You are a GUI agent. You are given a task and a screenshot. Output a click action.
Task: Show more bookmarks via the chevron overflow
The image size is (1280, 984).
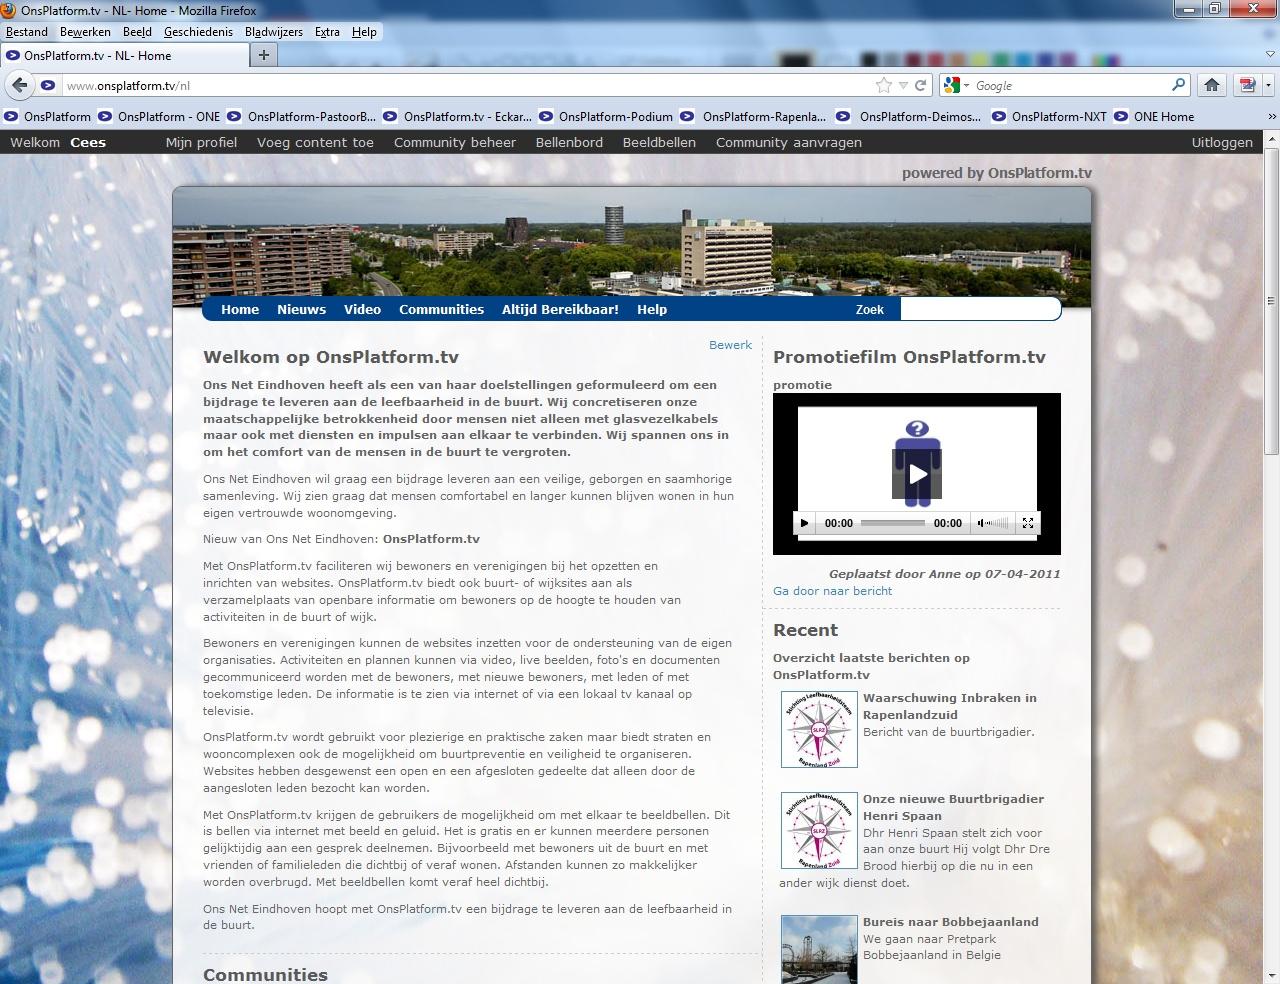(x=1271, y=117)
